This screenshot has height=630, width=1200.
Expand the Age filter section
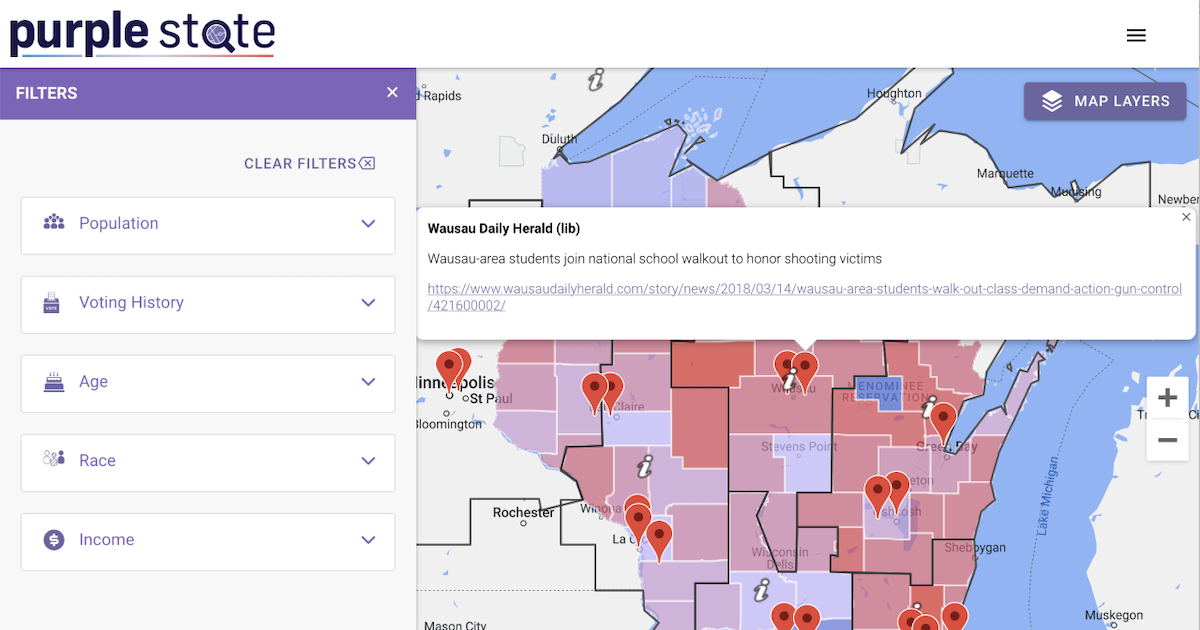coord(368,382)
